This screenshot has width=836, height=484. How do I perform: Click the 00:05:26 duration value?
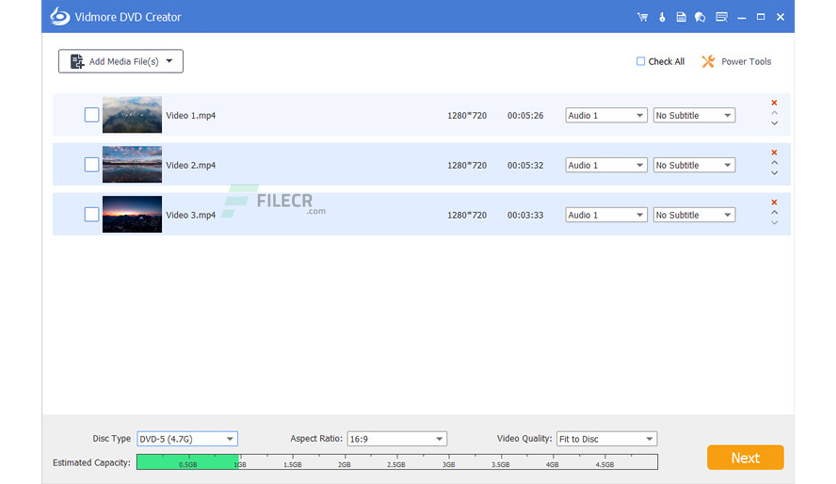tap(525, 116)
